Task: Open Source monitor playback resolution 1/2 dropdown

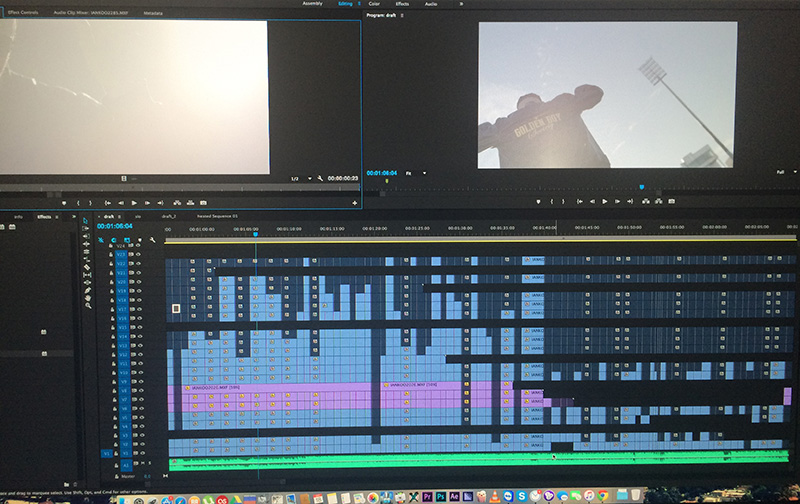Action: pyautogui.click(x=301, y=179)
